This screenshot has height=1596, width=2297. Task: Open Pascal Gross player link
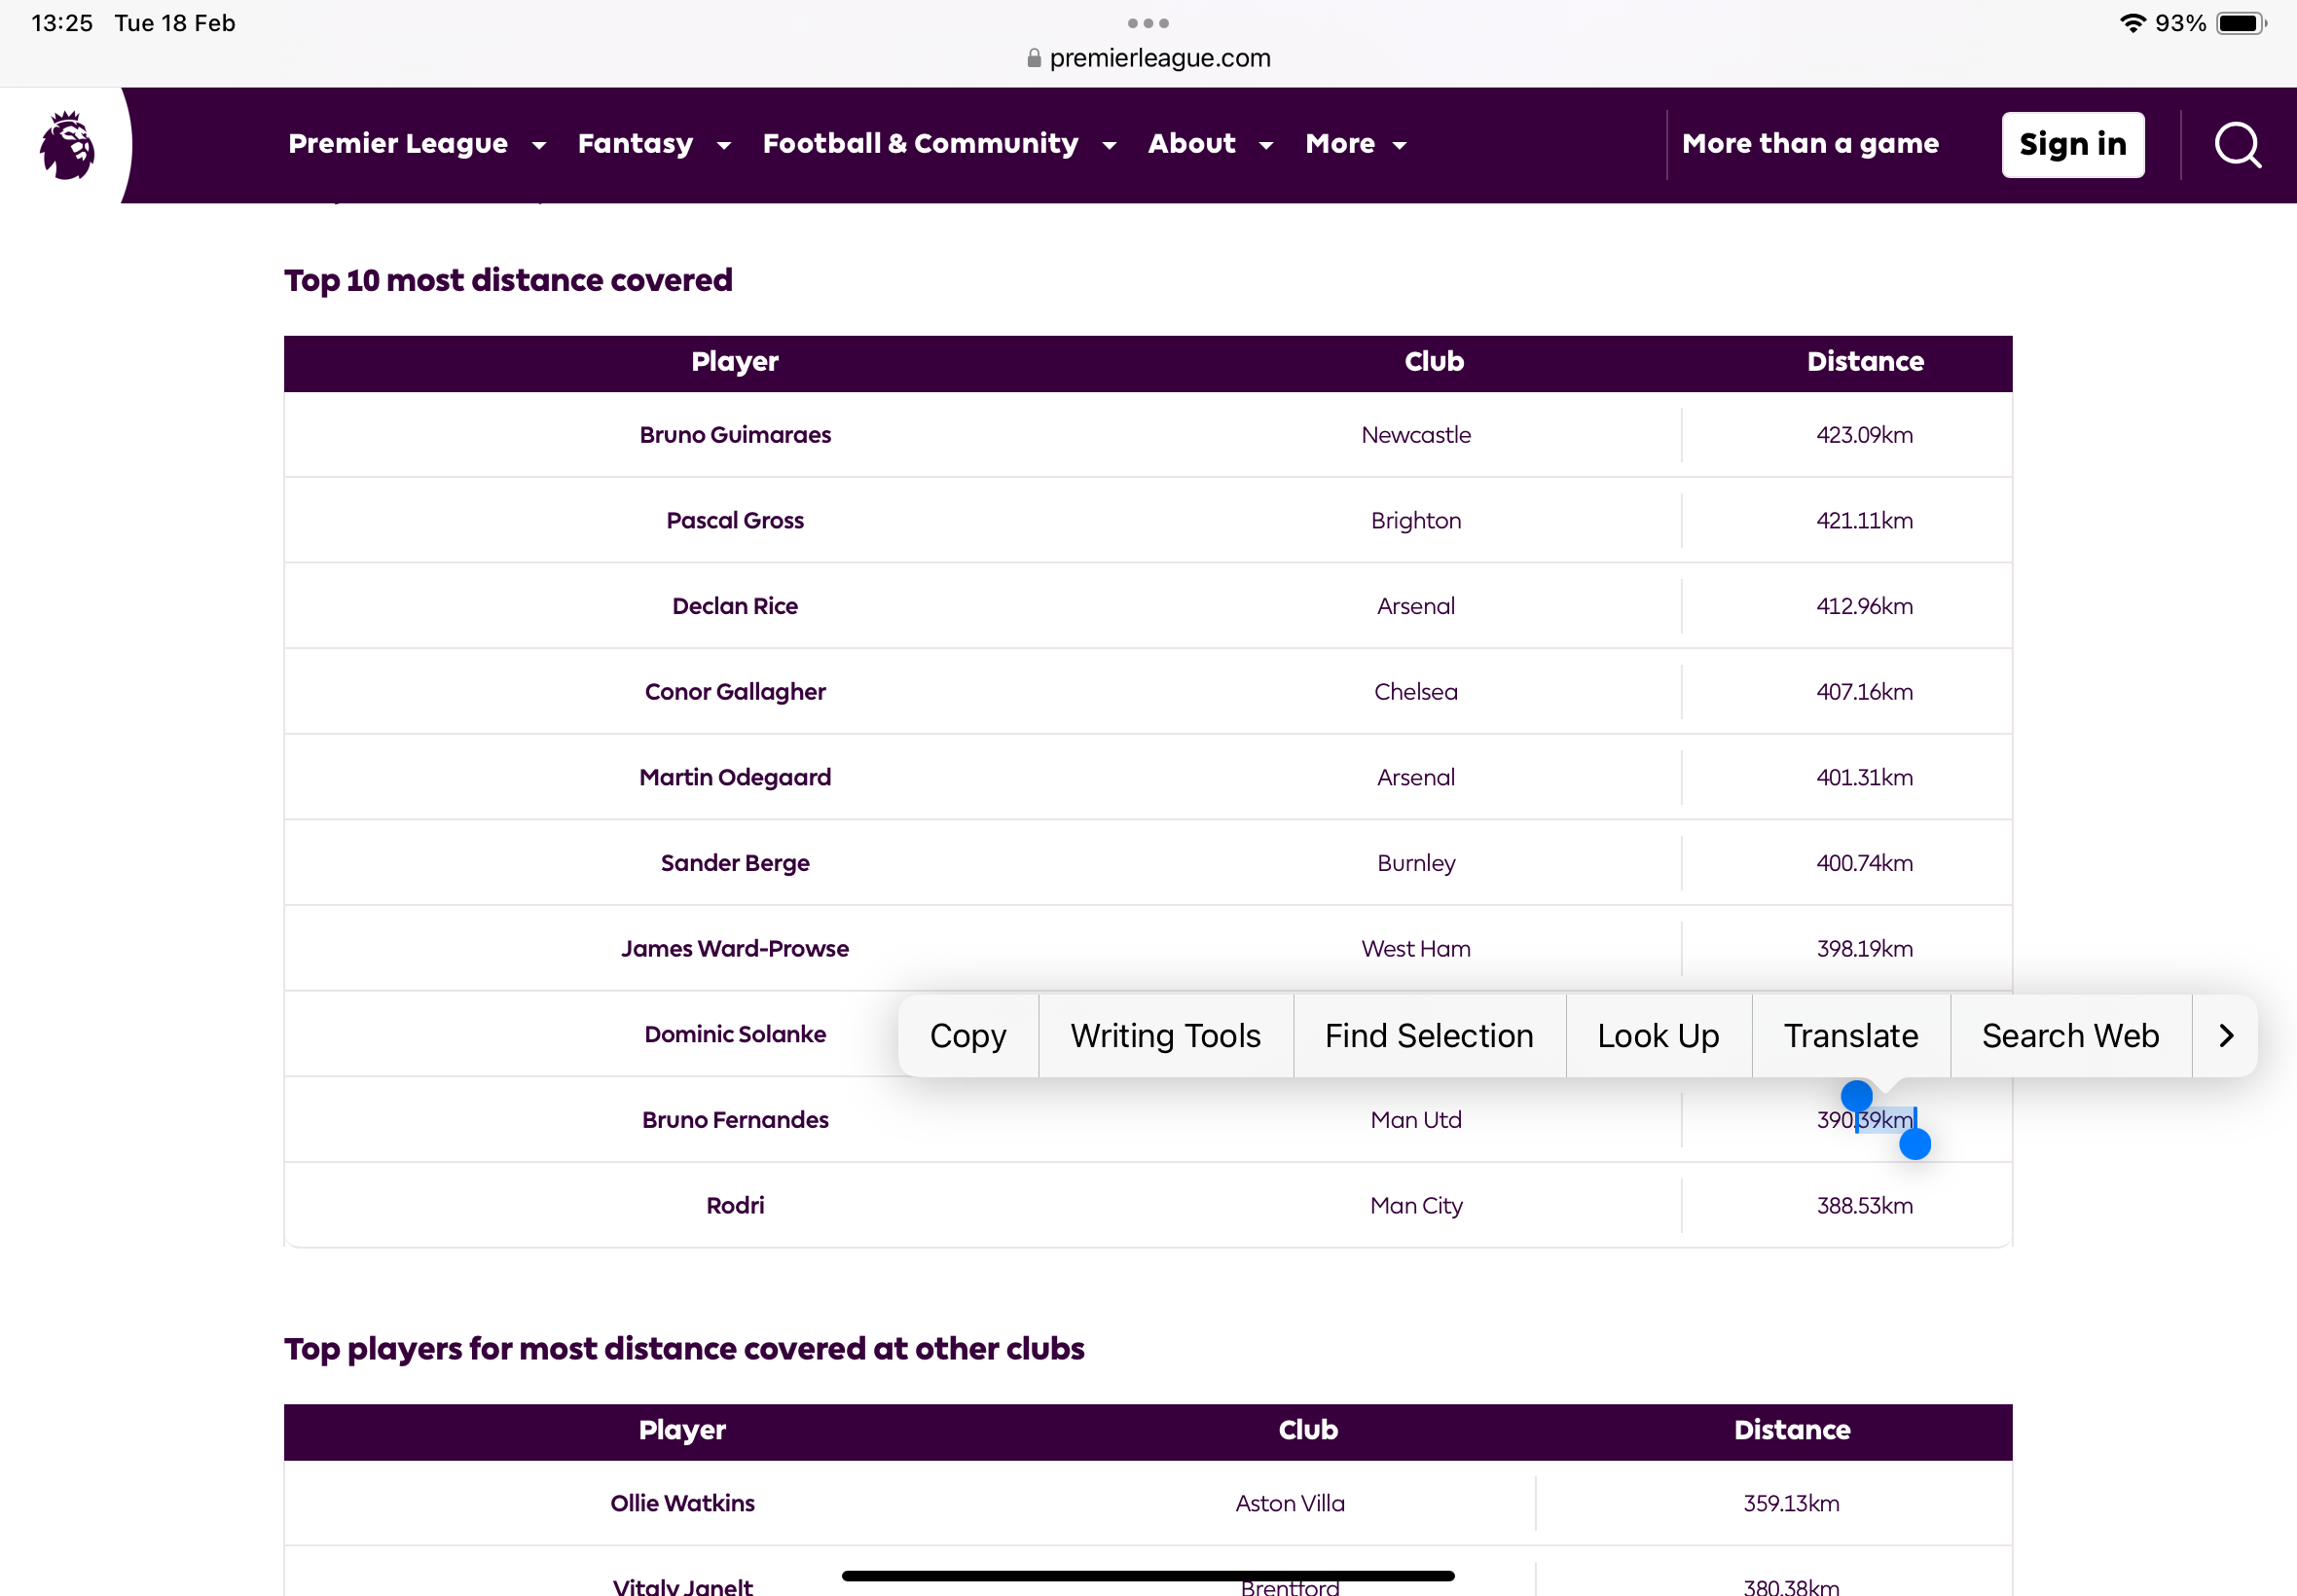(x=735, y=521)
